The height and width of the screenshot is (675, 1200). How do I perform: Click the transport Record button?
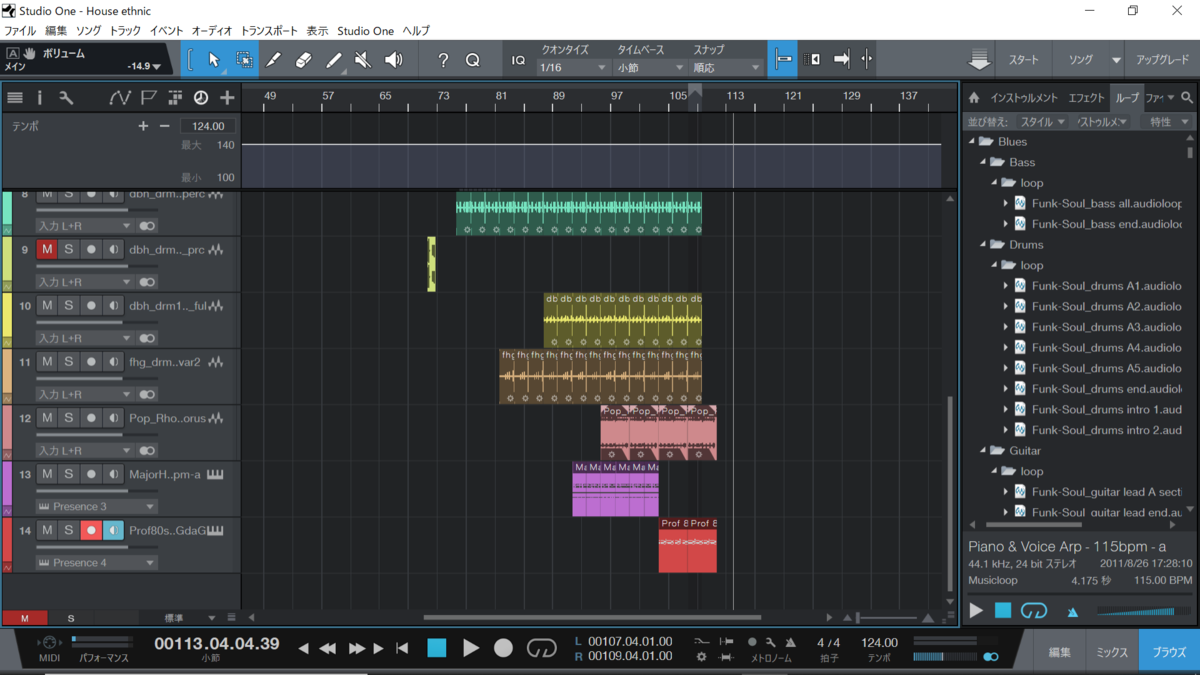pyautogui.click(x=503, y=648)
